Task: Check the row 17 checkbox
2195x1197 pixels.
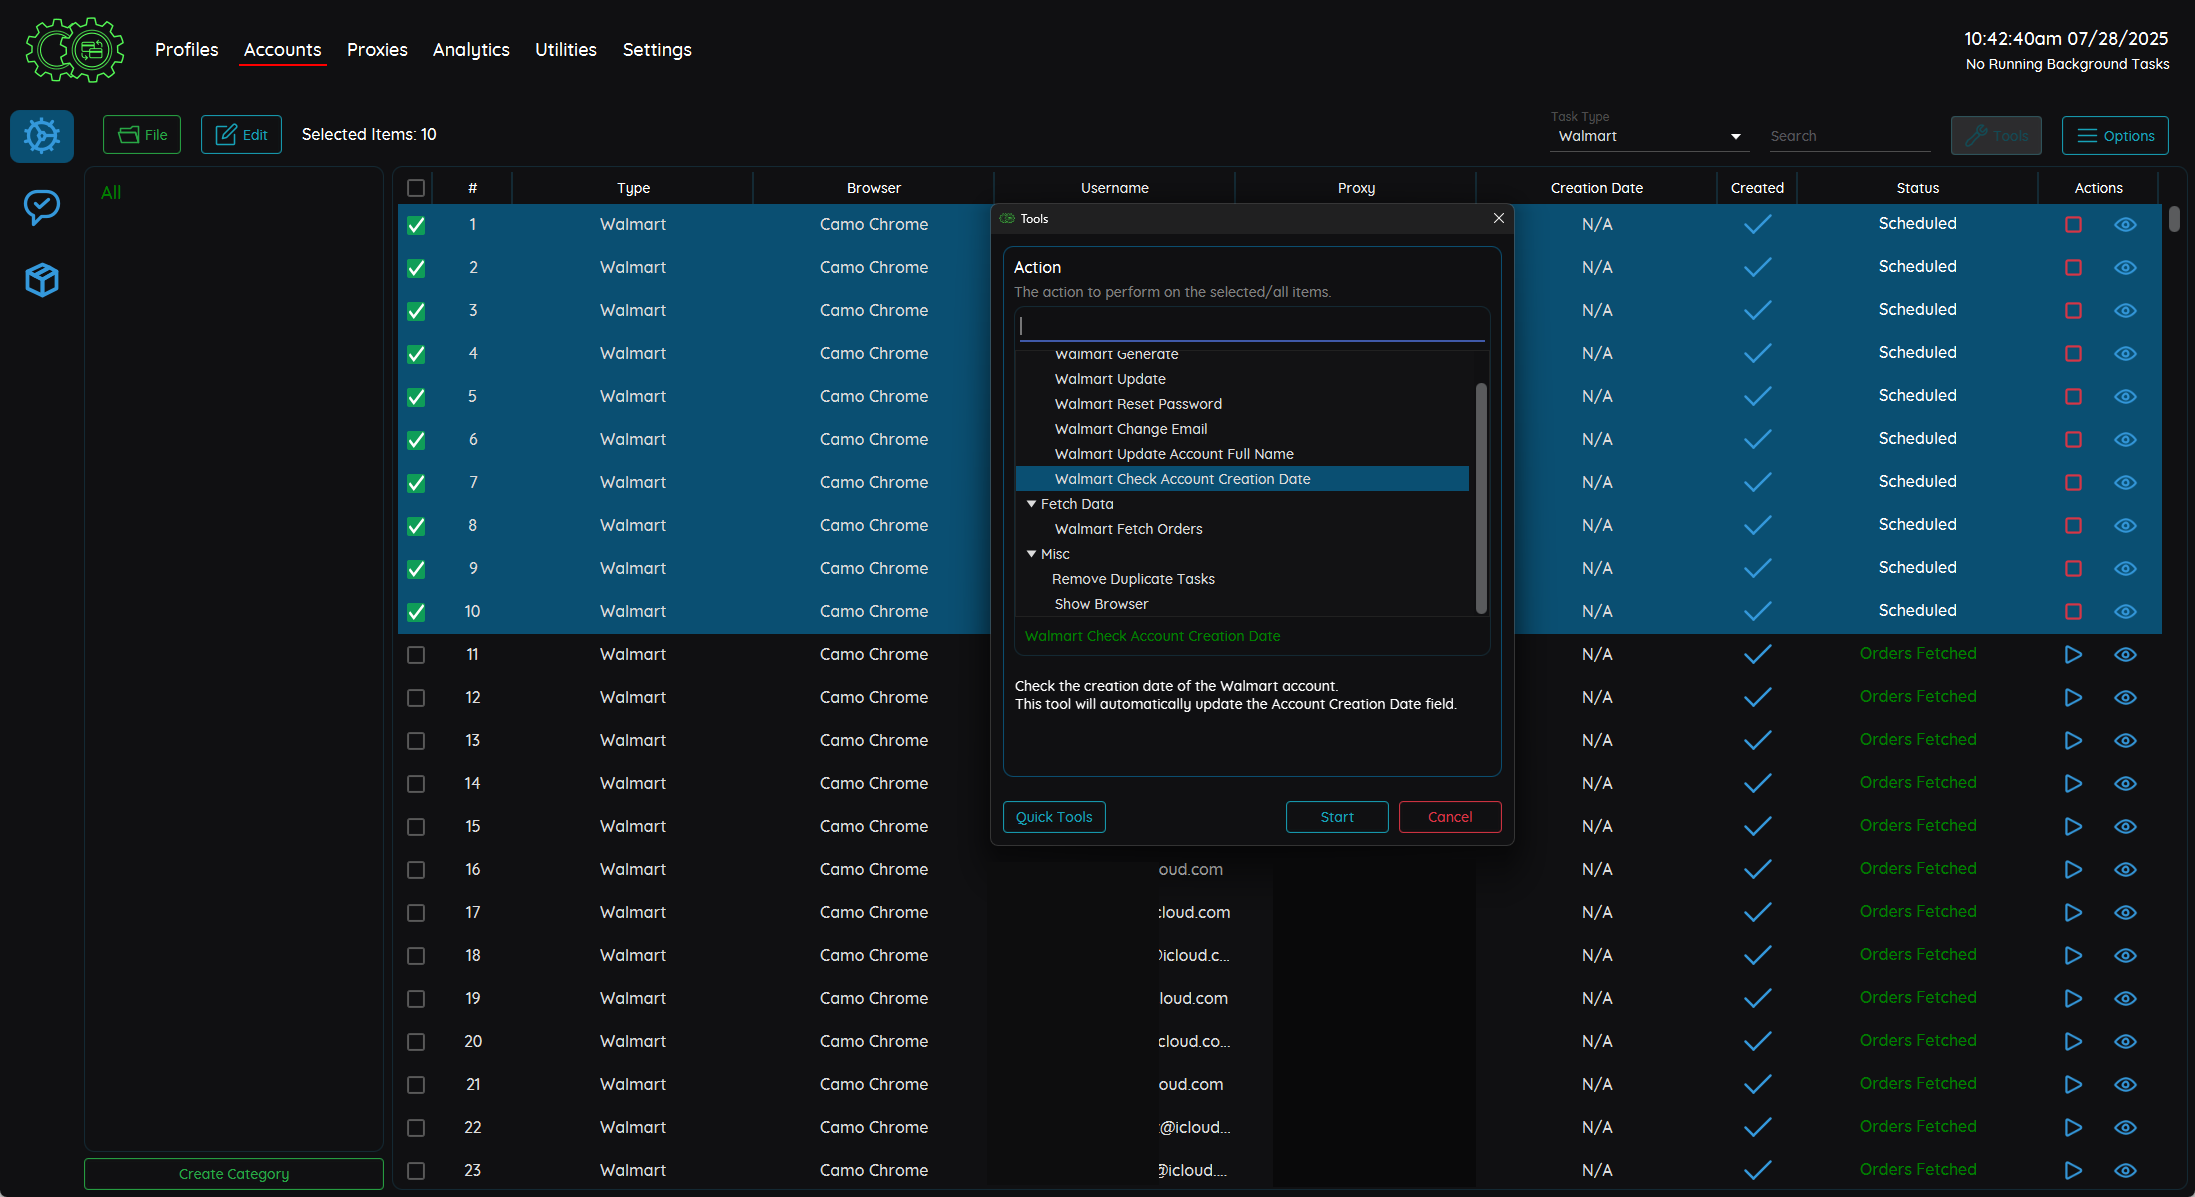Action: (x=416, y=913)
